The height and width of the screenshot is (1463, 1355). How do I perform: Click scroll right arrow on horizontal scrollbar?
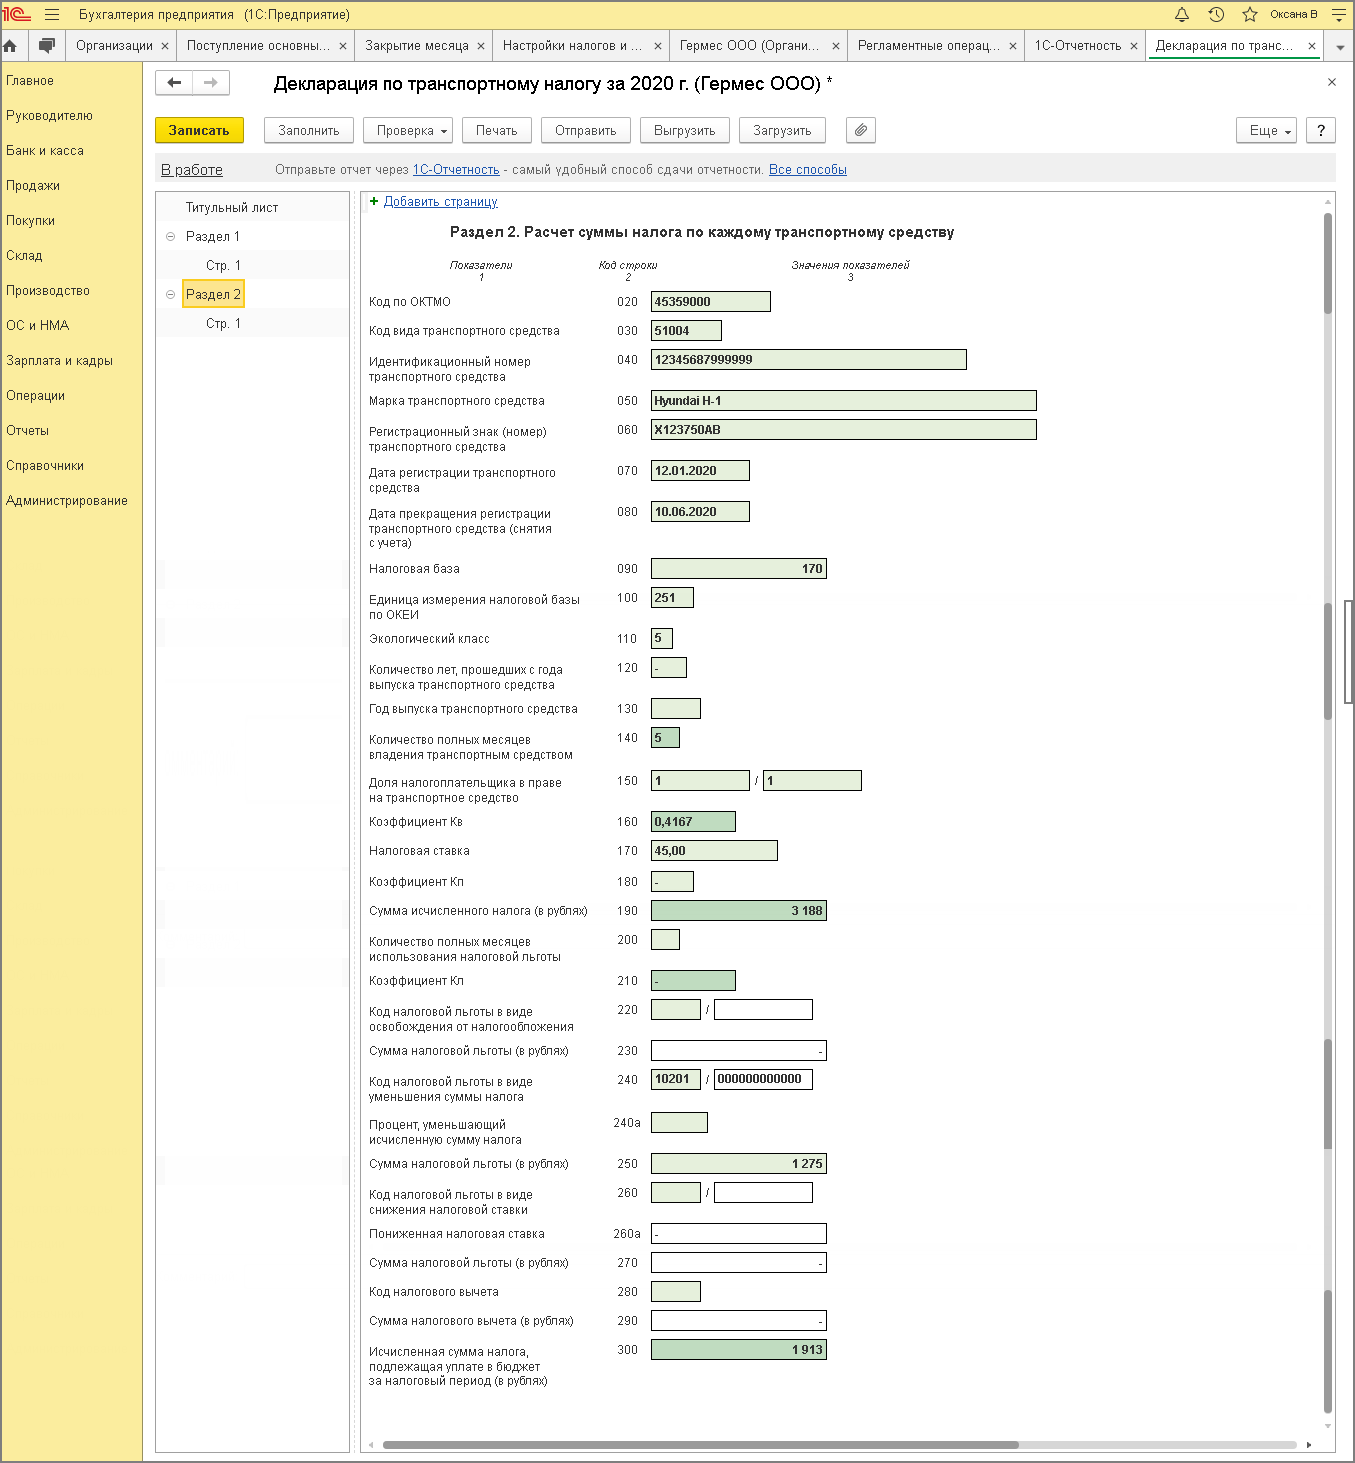[x=1309, y=1445]
